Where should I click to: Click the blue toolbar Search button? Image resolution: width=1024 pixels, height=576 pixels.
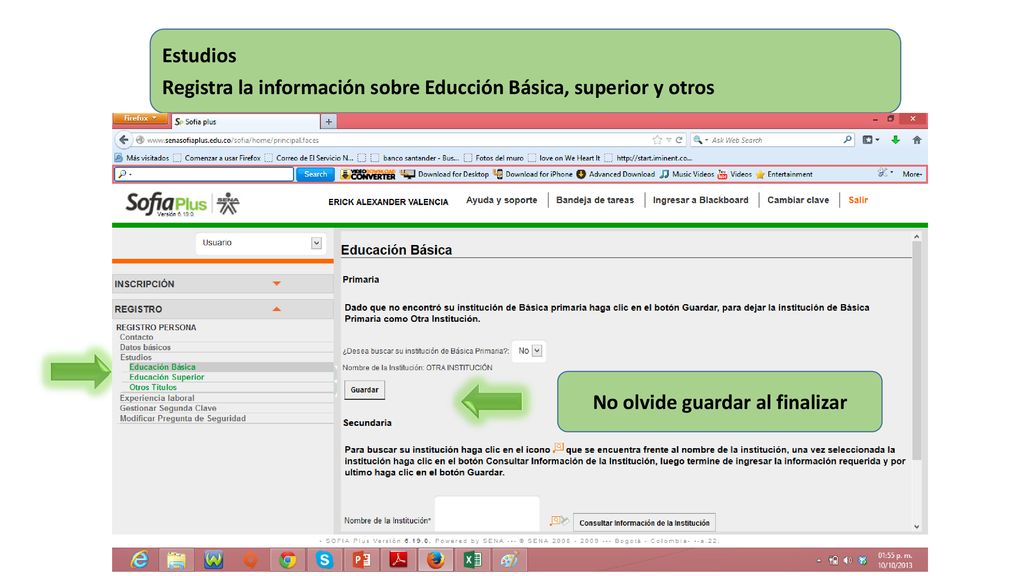[x=315, y=174]
